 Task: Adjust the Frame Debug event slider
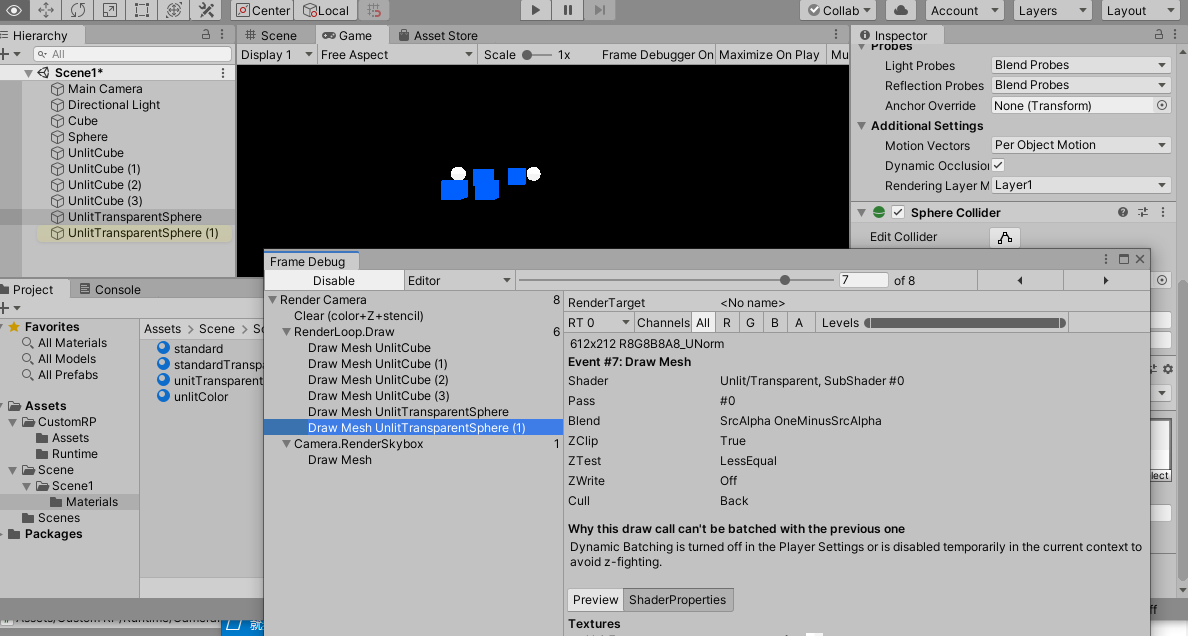click(784, 281)
